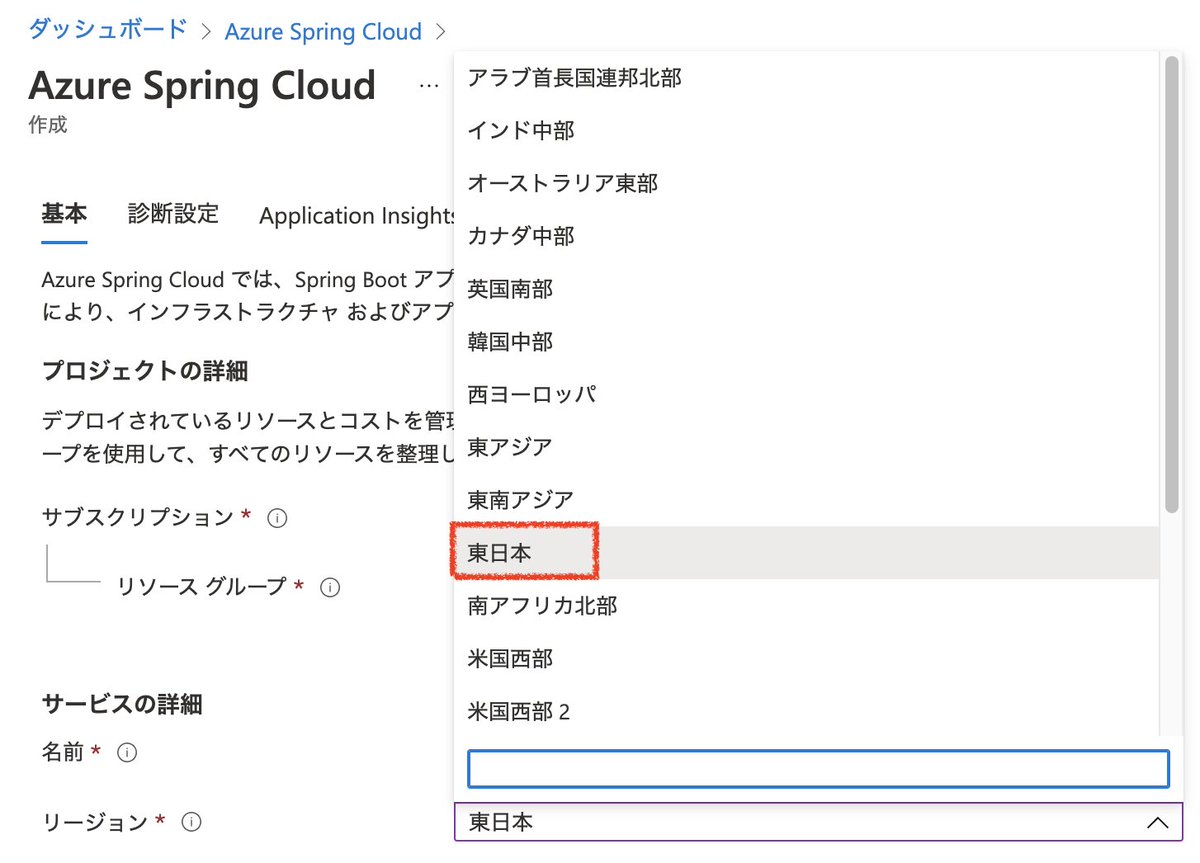Switch to the 基本 tab

pyautogui.click(x=64, y=214)
